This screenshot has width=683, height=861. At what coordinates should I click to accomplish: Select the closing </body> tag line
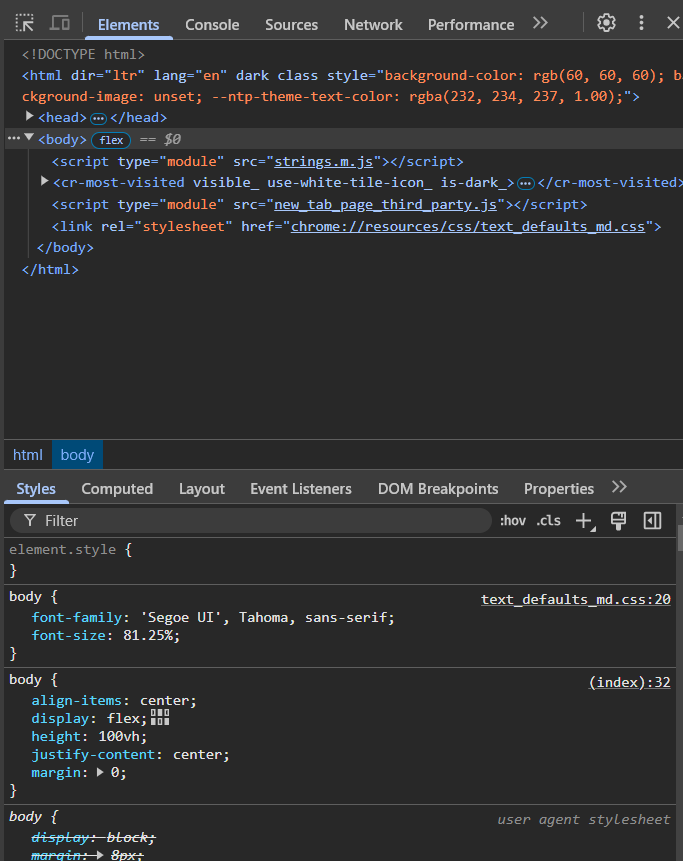coord(65,248)
